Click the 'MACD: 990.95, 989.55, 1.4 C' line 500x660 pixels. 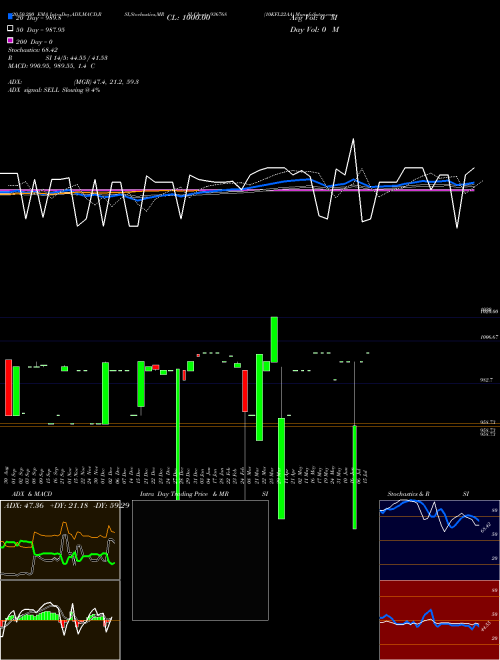[x=51, y=66]
